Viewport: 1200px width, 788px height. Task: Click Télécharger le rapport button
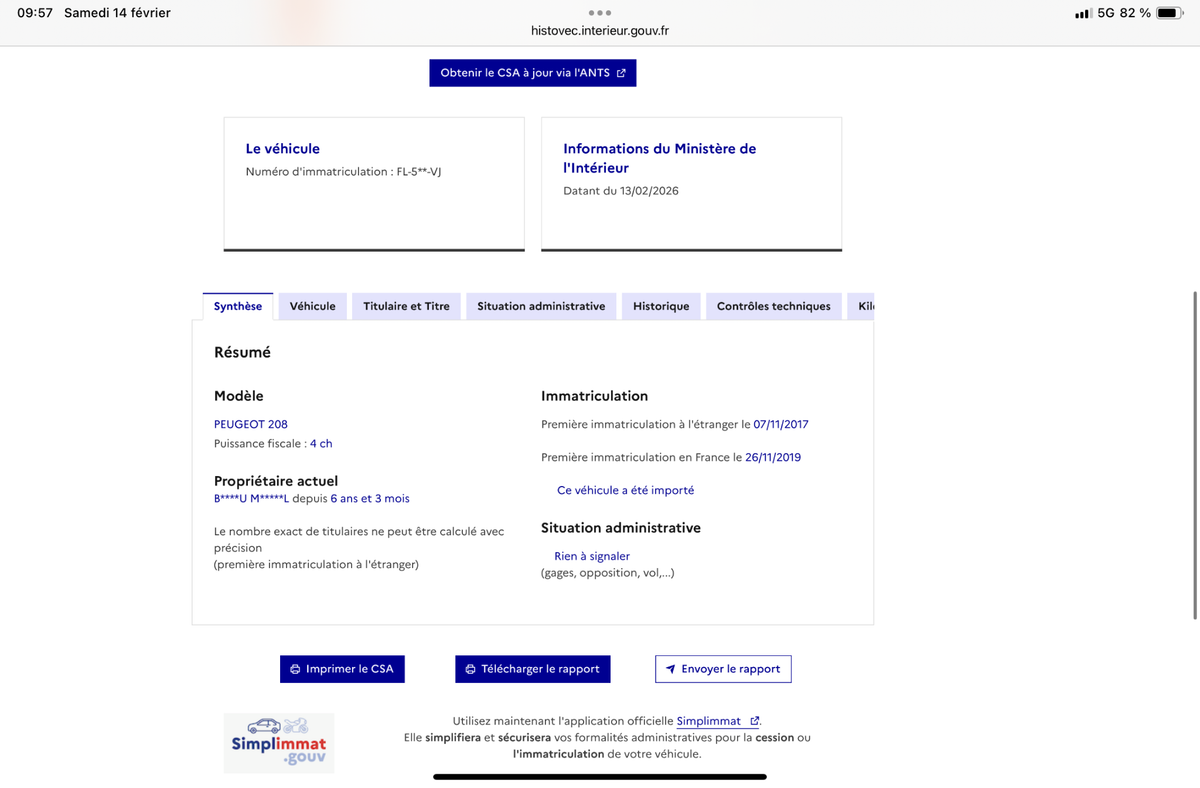(x=532, y=669)
